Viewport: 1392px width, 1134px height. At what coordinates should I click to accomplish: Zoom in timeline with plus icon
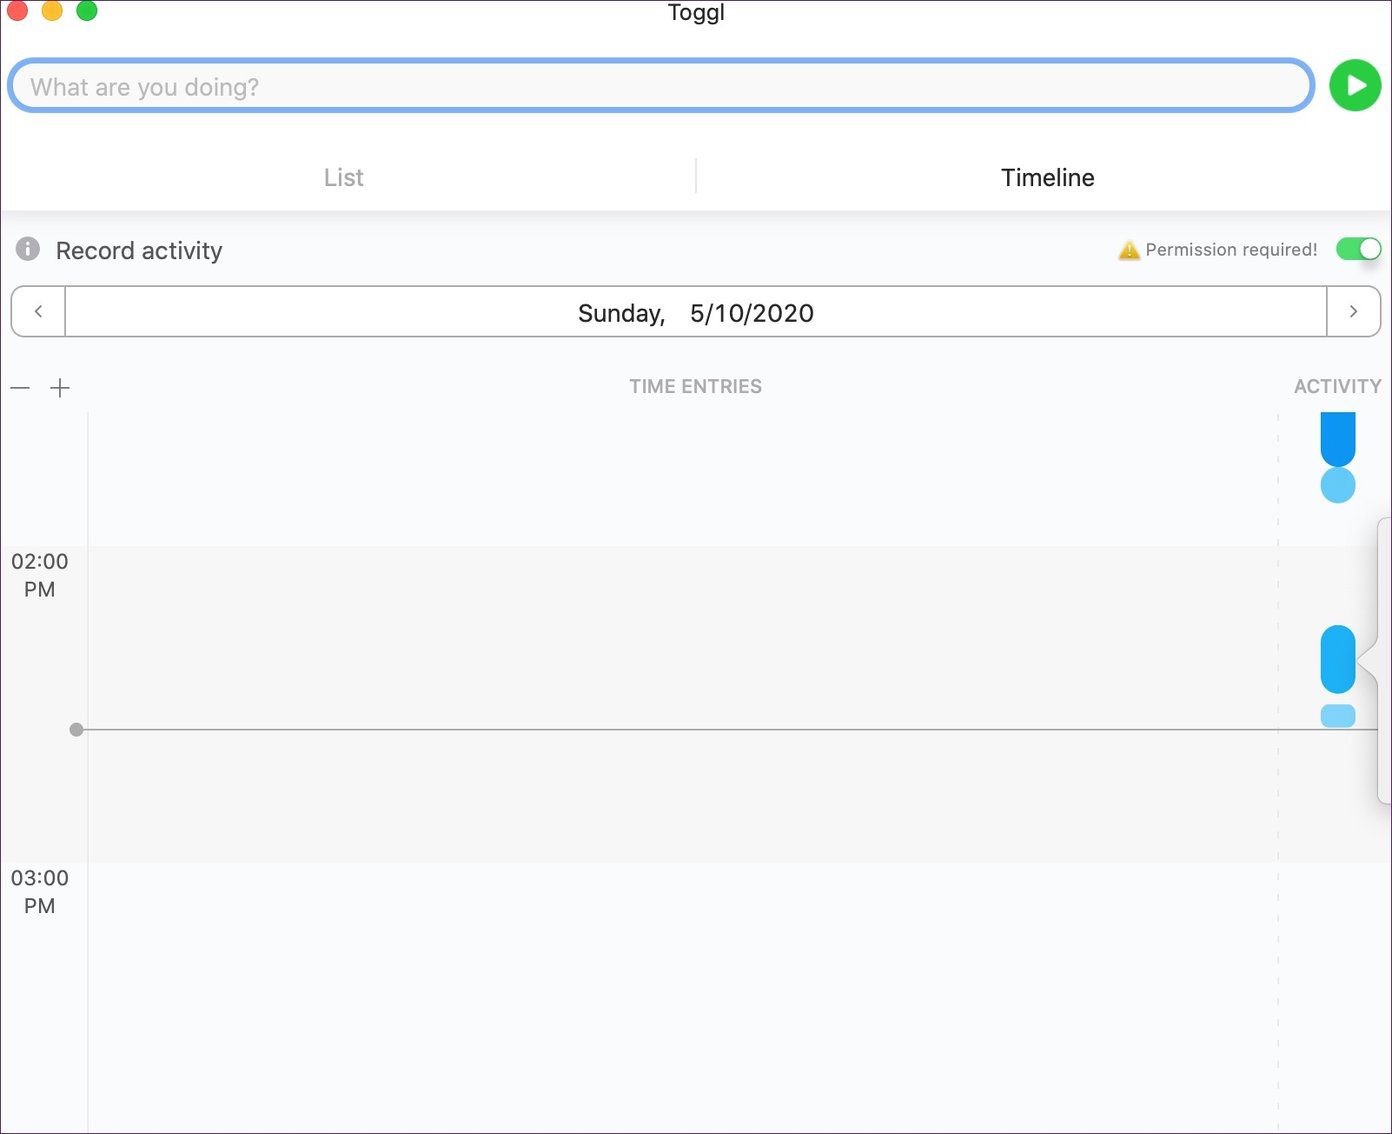[60, 387]
